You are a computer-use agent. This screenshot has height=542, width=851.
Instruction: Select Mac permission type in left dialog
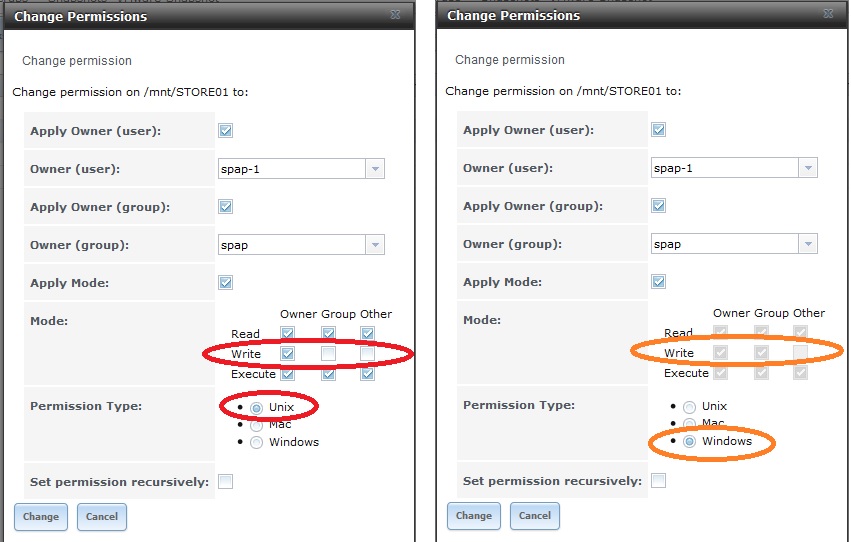click(256, 425)
